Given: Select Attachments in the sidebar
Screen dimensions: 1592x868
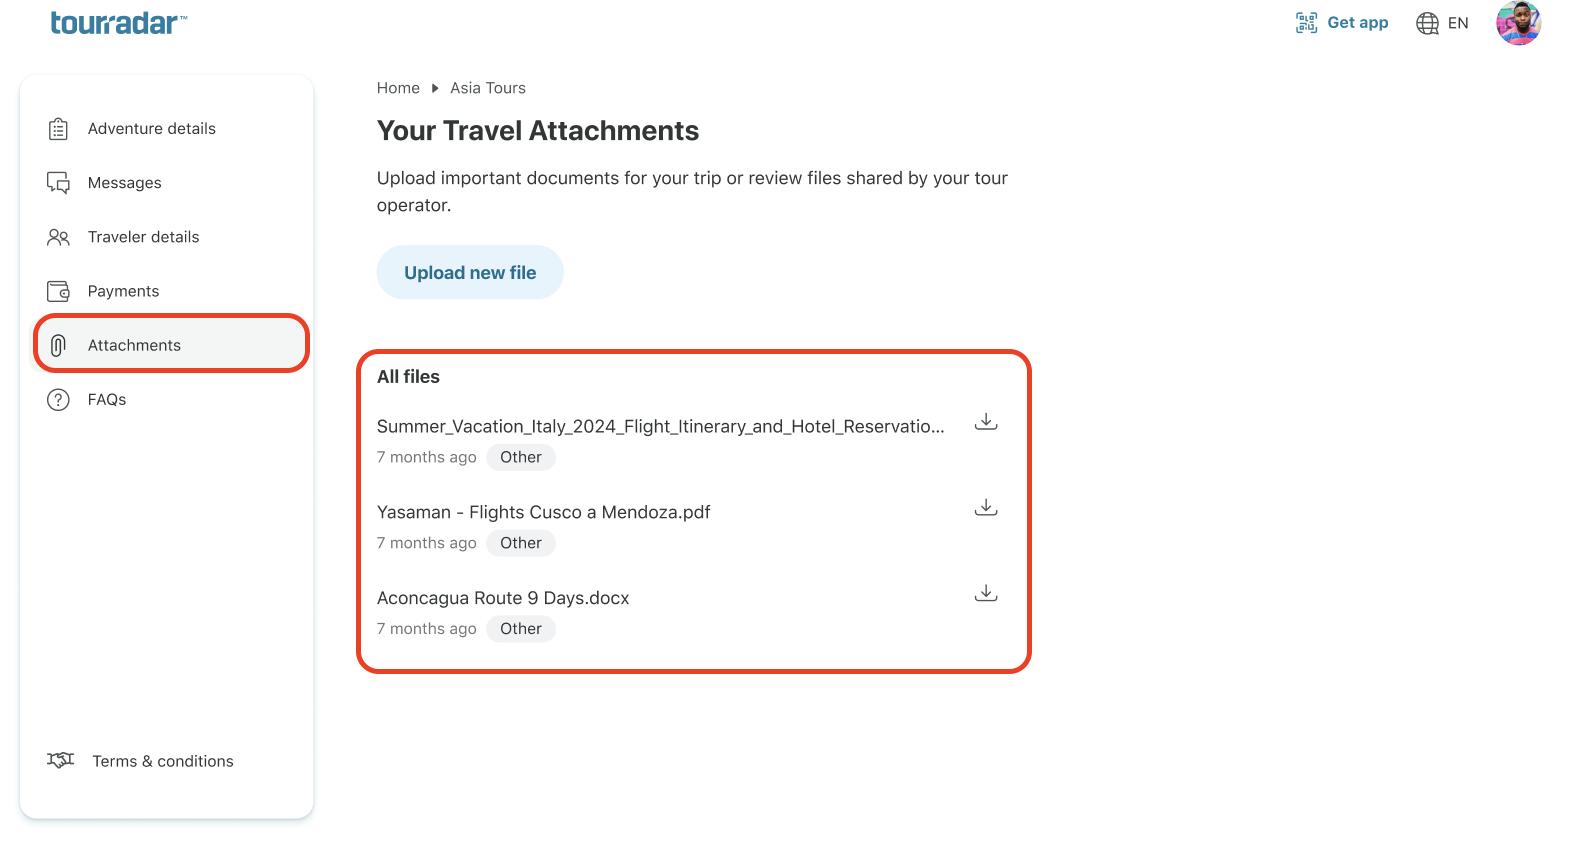Looking at the screenshot, I should click(x=171, y=345).
